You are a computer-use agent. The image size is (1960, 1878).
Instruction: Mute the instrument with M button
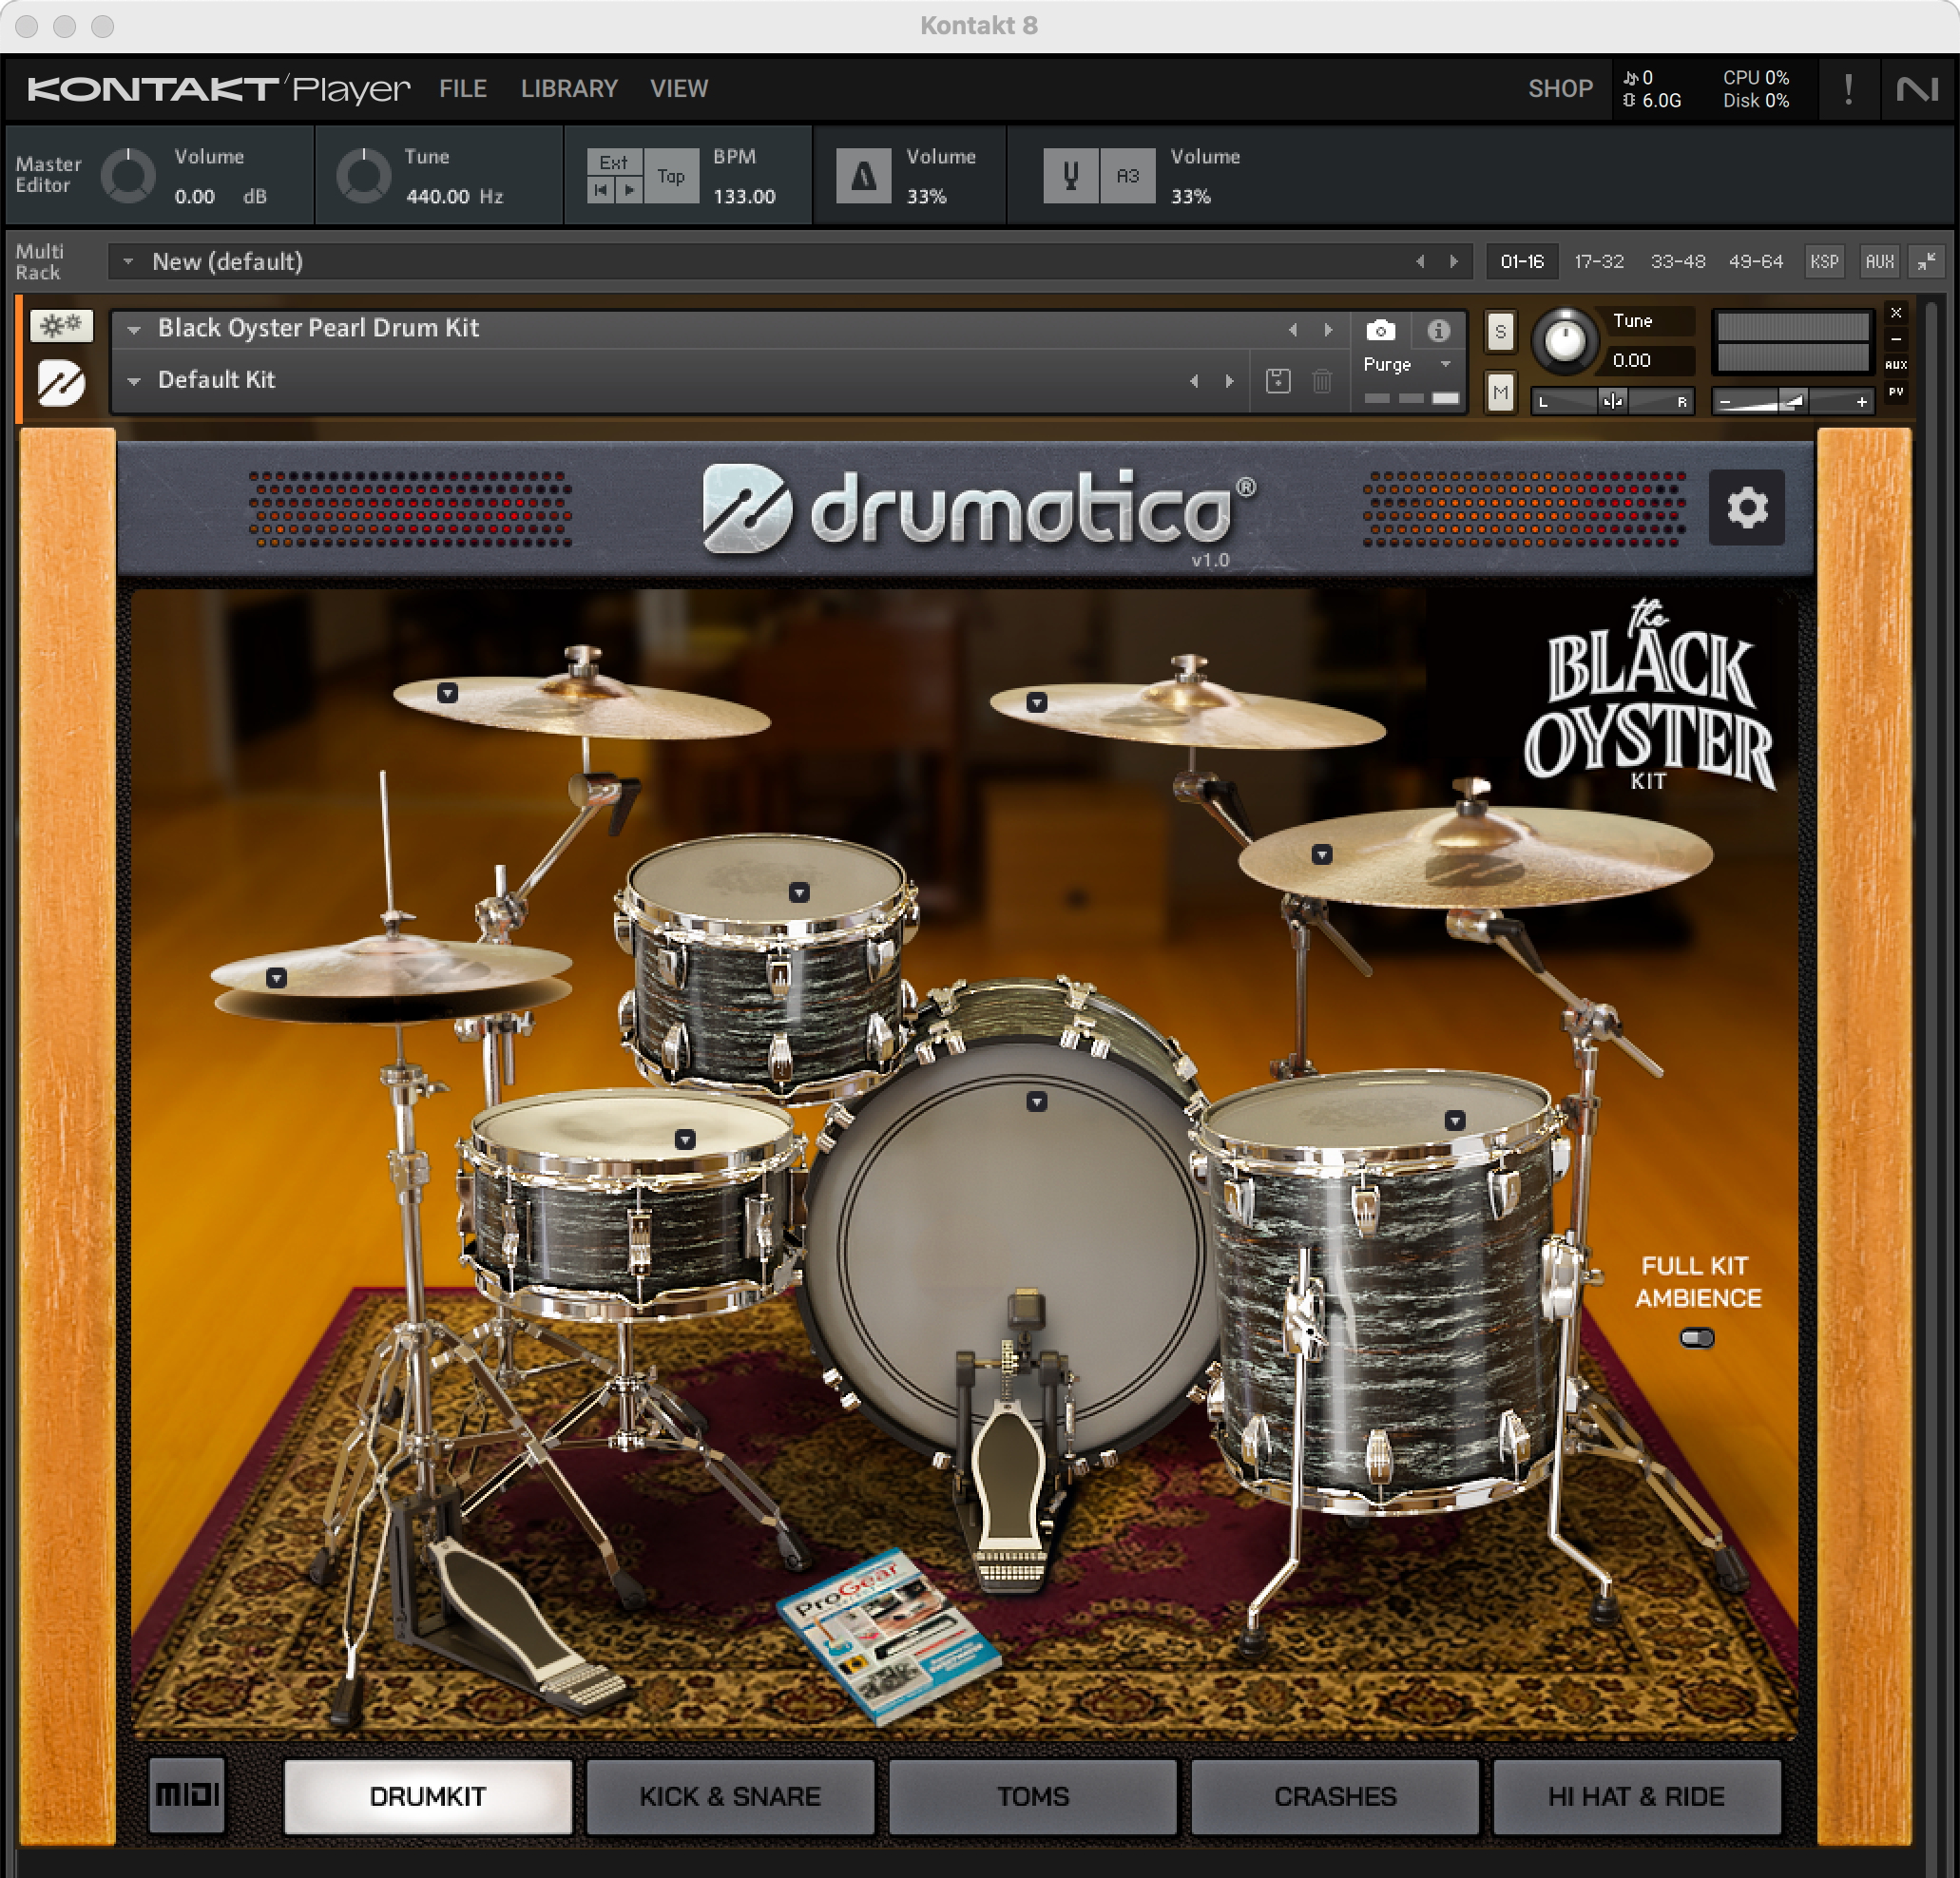1500,392
